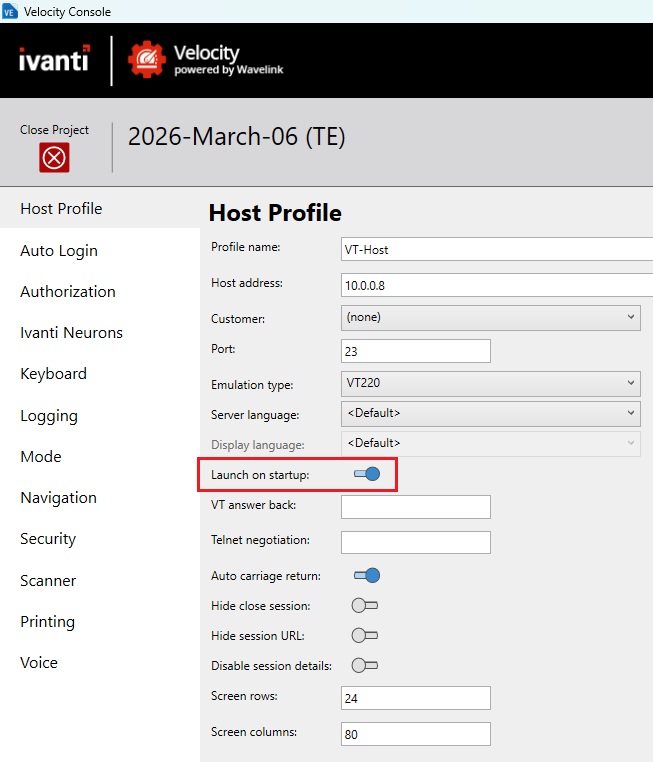Click the red Close Project X icon

(54, 157)
